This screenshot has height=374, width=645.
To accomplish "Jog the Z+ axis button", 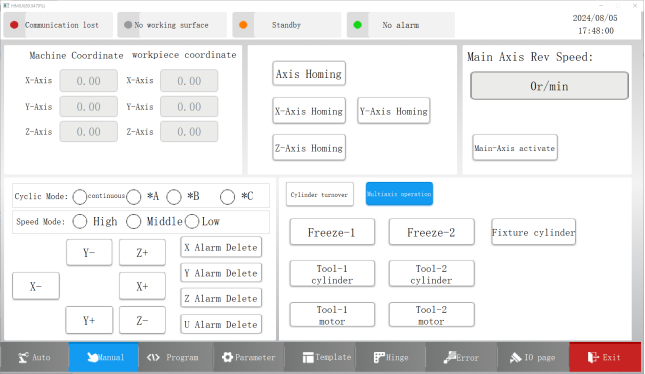I will click(x=142, y=252).
